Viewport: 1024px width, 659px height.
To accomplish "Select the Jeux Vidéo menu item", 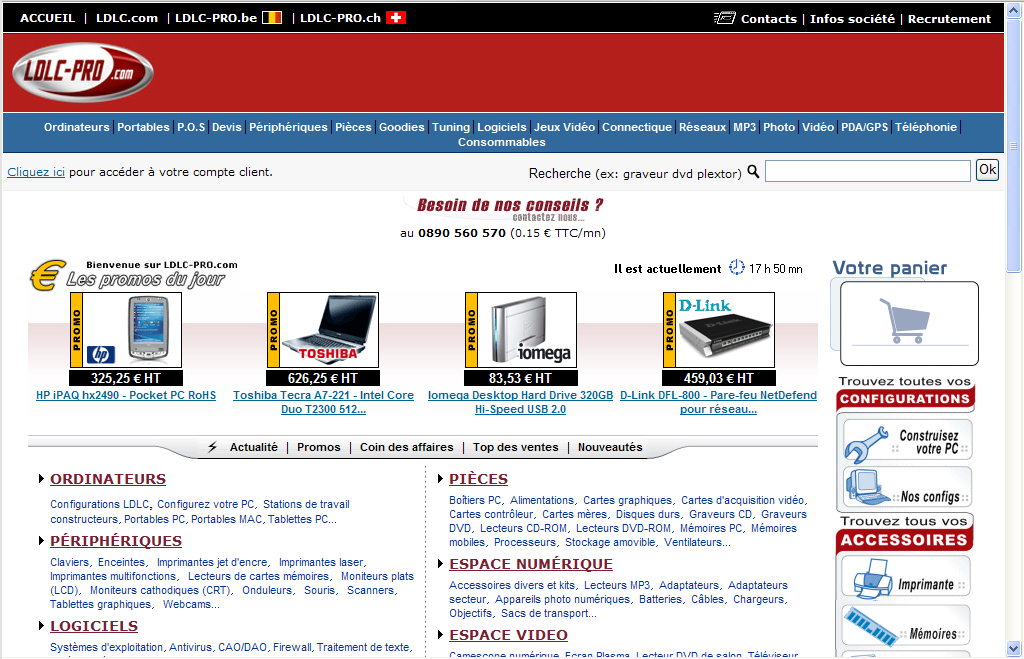I will coord(564,127).
